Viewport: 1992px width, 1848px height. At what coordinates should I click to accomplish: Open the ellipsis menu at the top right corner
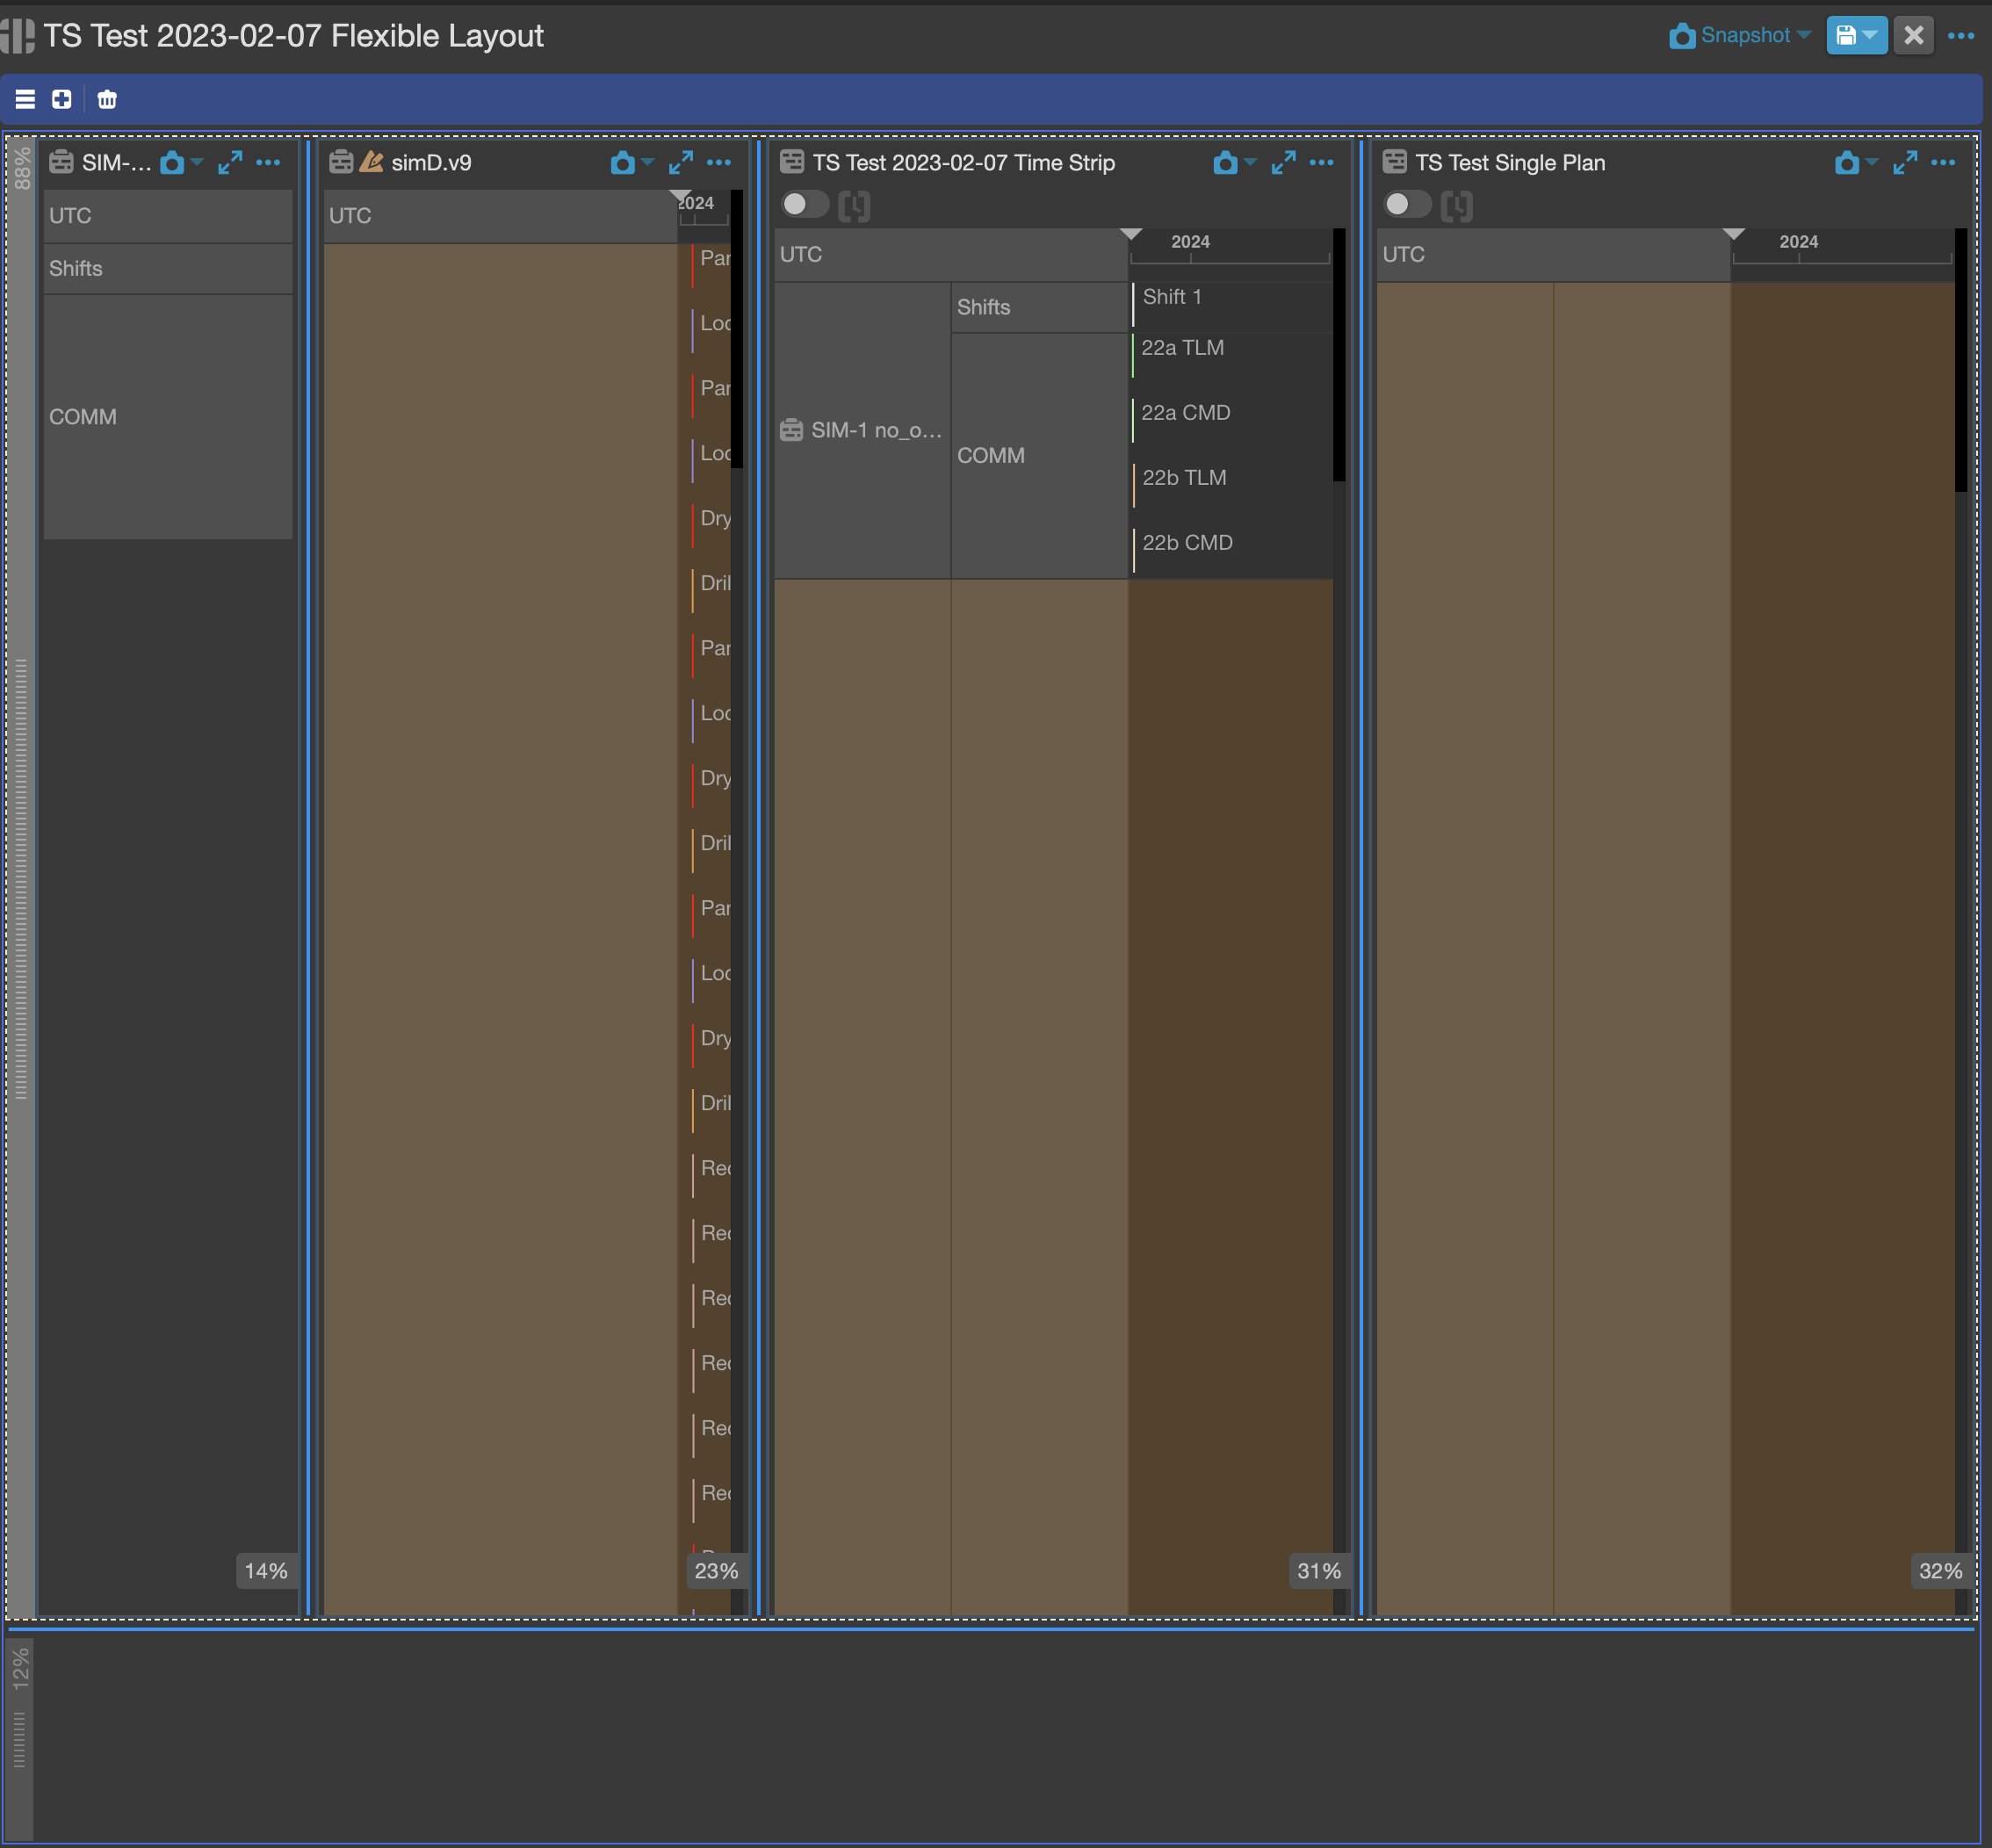click(1960, 35)
